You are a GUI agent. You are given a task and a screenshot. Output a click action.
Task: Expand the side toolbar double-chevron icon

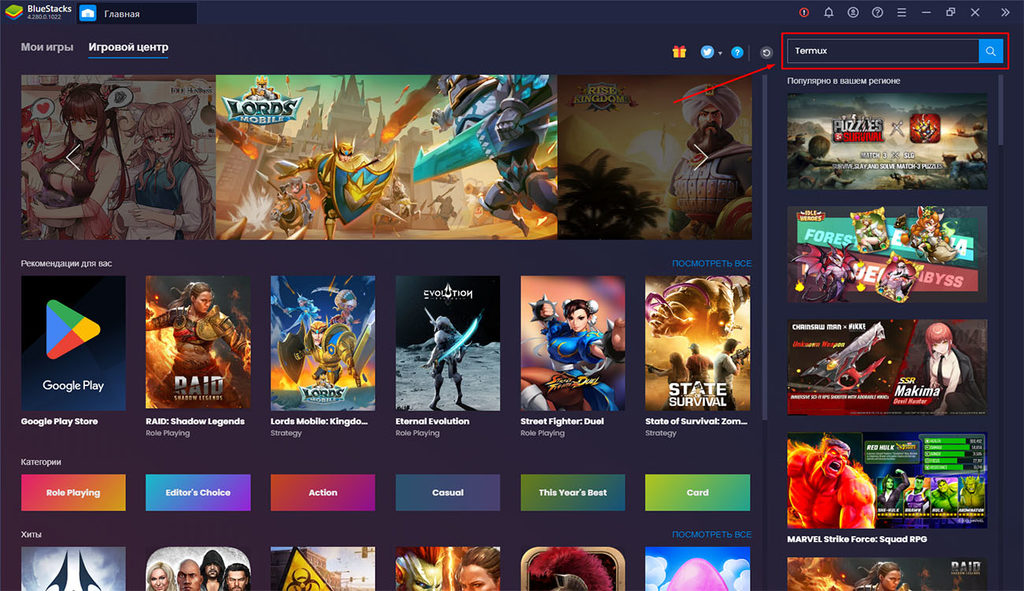click(1005, 12)
